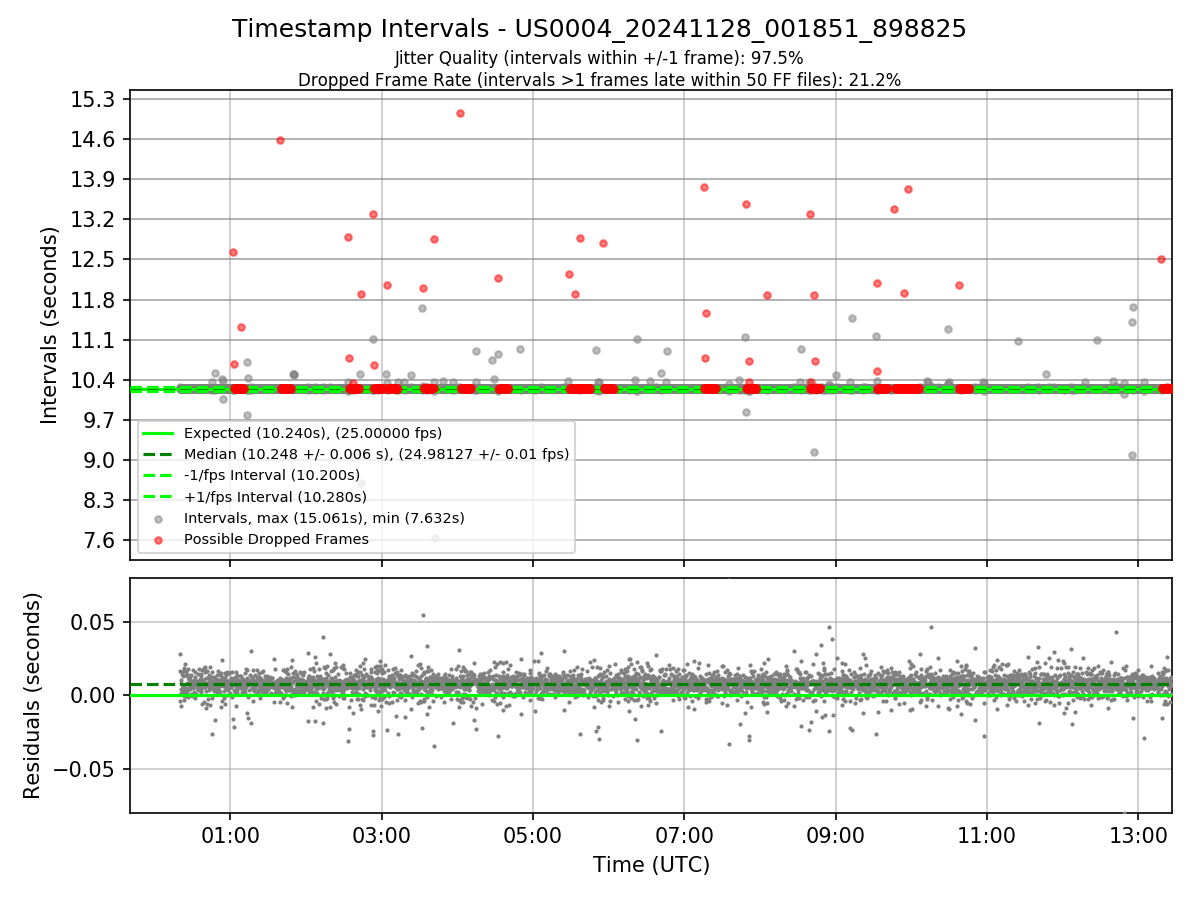The width and height of the screenshot is (1200, 900).
Task: Select legend entry "Expected (10.240s), (25.00000 fps)"
Action: 313,433
